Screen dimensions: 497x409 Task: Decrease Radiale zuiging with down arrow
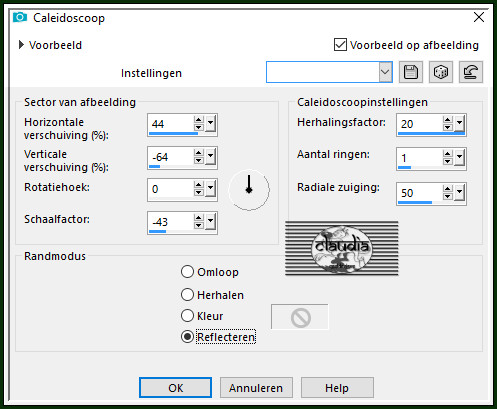click(448, 196)
